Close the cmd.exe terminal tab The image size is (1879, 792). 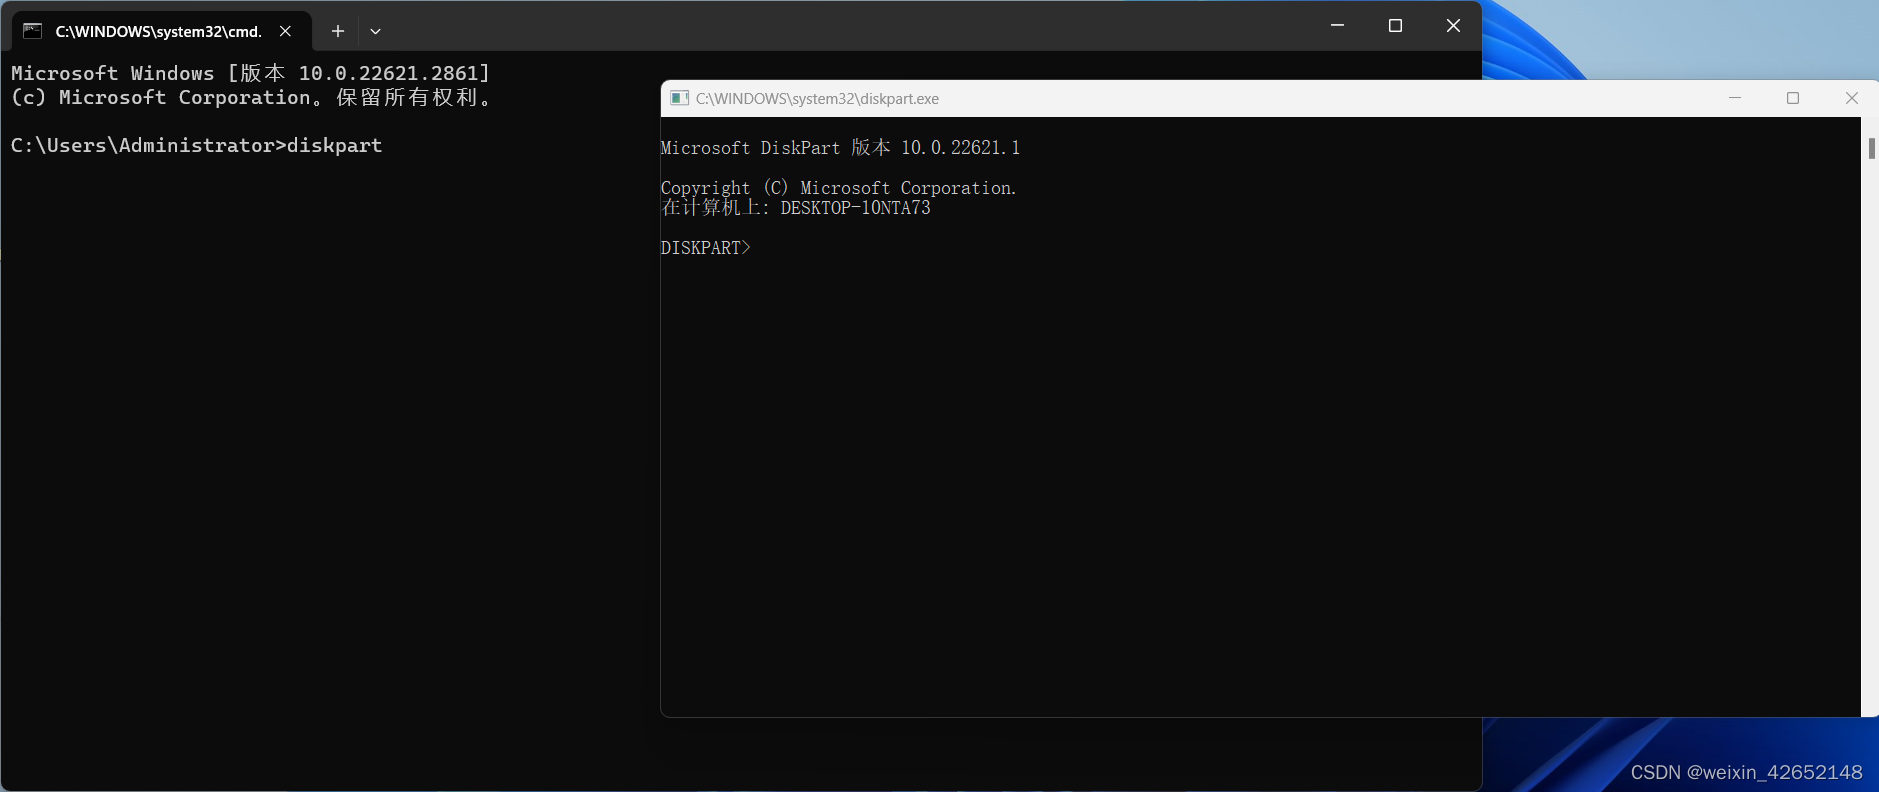(286, 31)
